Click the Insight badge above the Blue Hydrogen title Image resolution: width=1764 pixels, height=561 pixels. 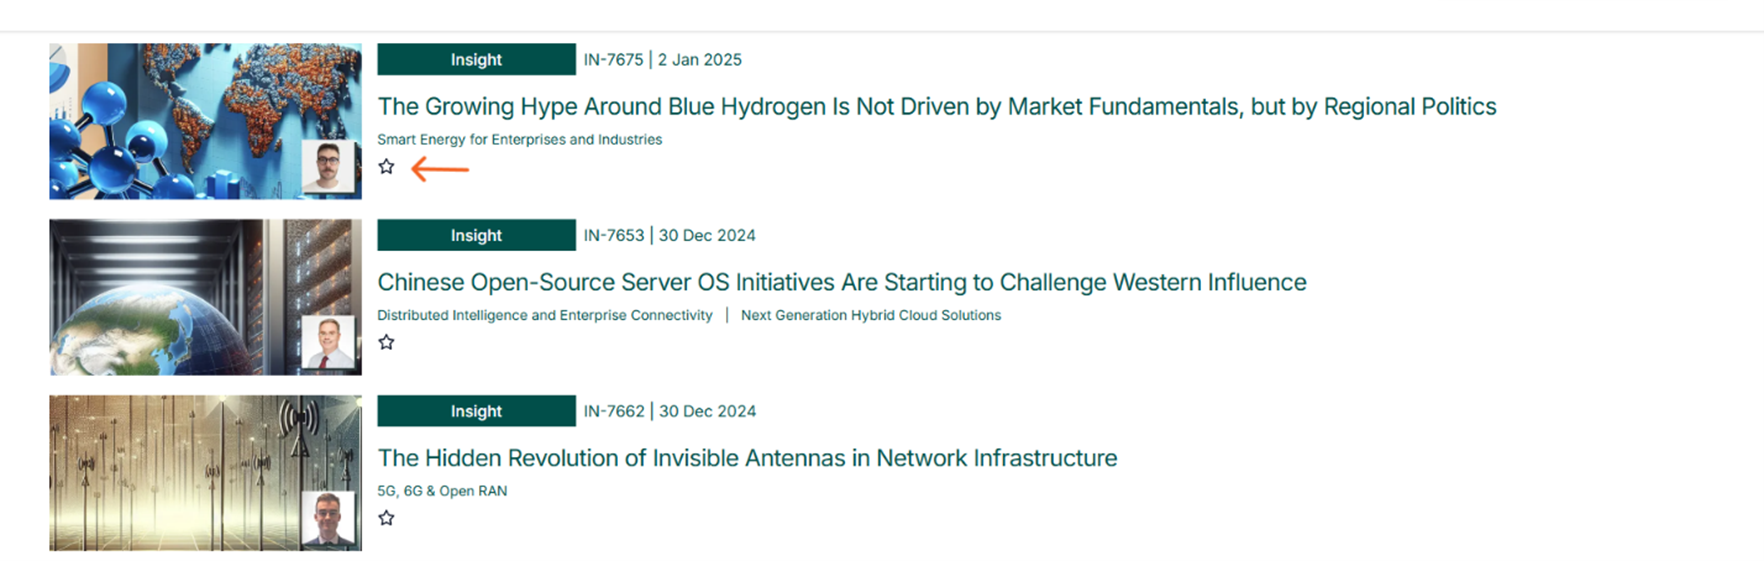click(x=476, y=60)
